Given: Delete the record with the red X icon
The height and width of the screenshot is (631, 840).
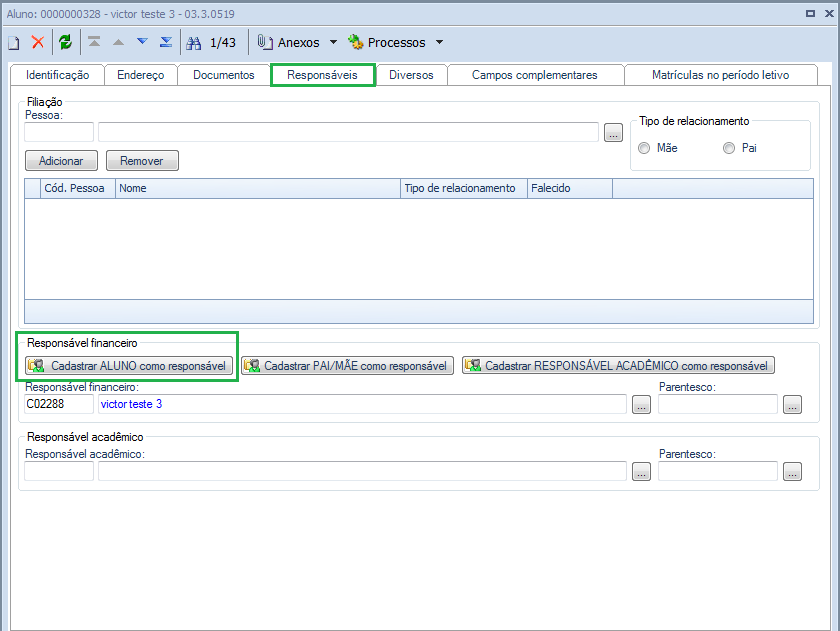Looking at the screenshot, I should tap(38, 42).
